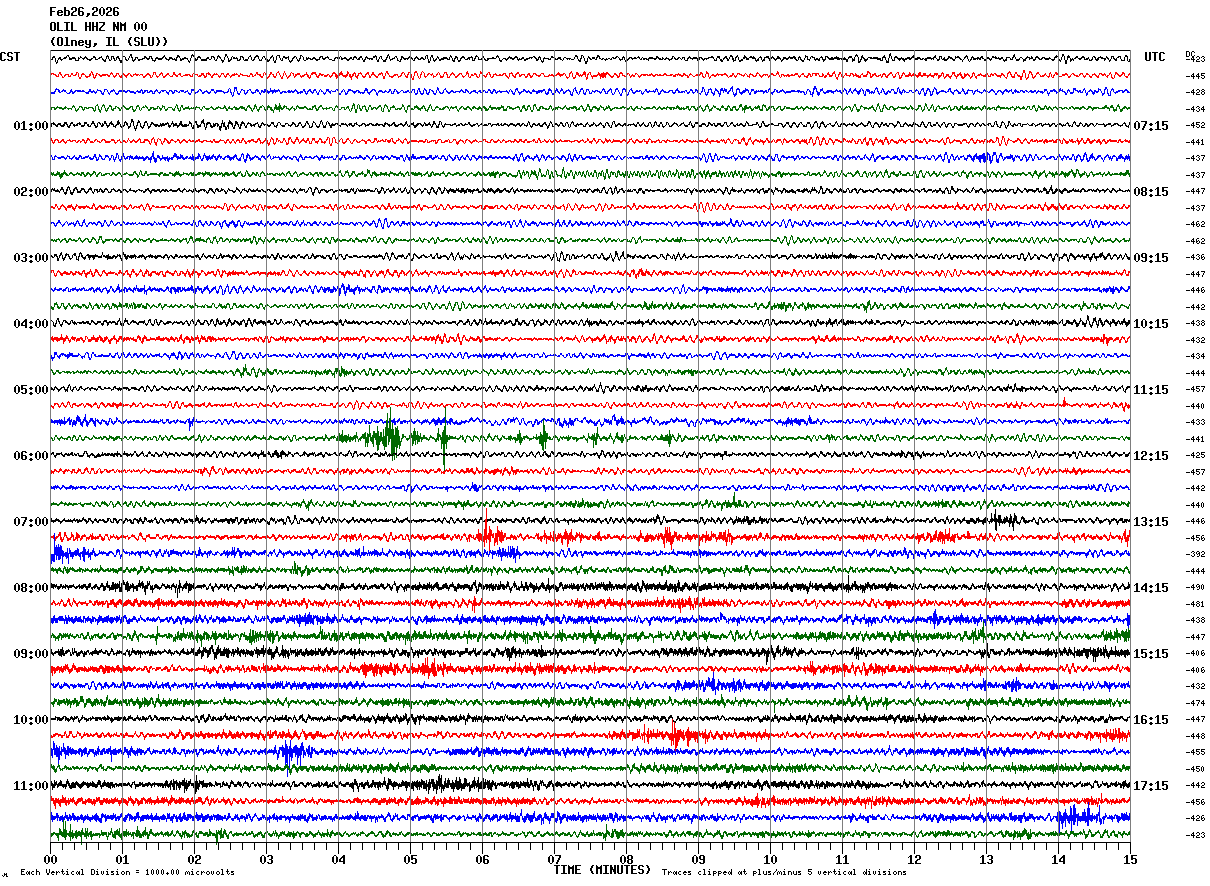This screenshot has width=1210, height=886.
Task: Click DC offset value -448
Action: click(x=1195, y=736)
